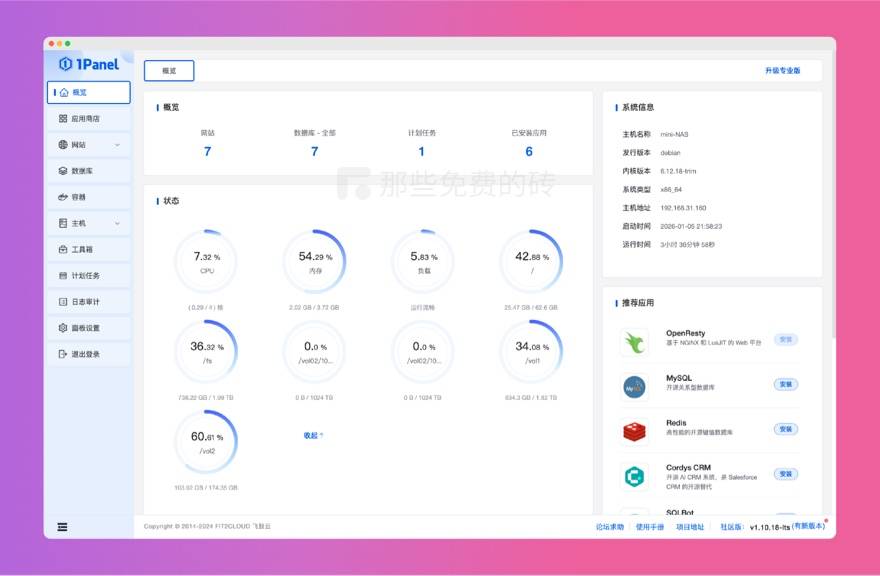
Task: Click the 容器 container icon in sidebar
Action: click(x=63, y=197)
